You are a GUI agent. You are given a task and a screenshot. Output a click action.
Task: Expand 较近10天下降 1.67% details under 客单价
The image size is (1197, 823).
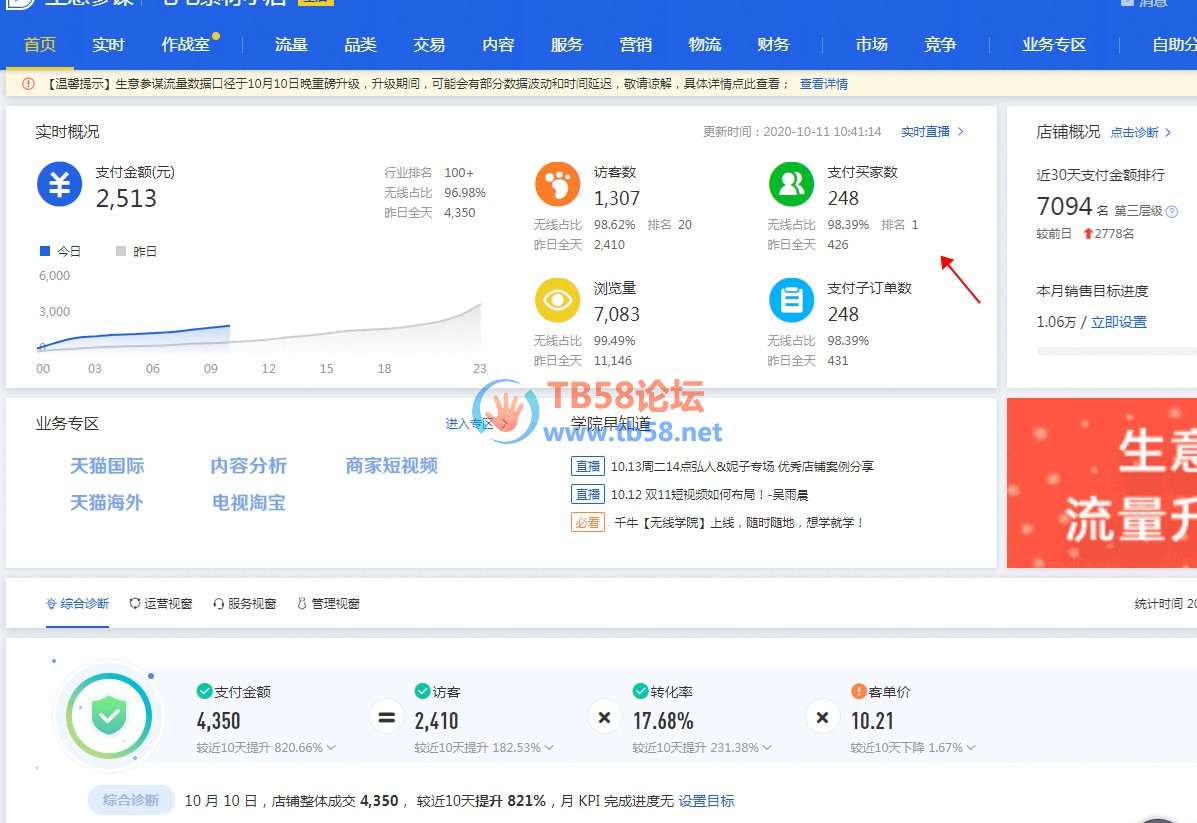click(913, 747)
